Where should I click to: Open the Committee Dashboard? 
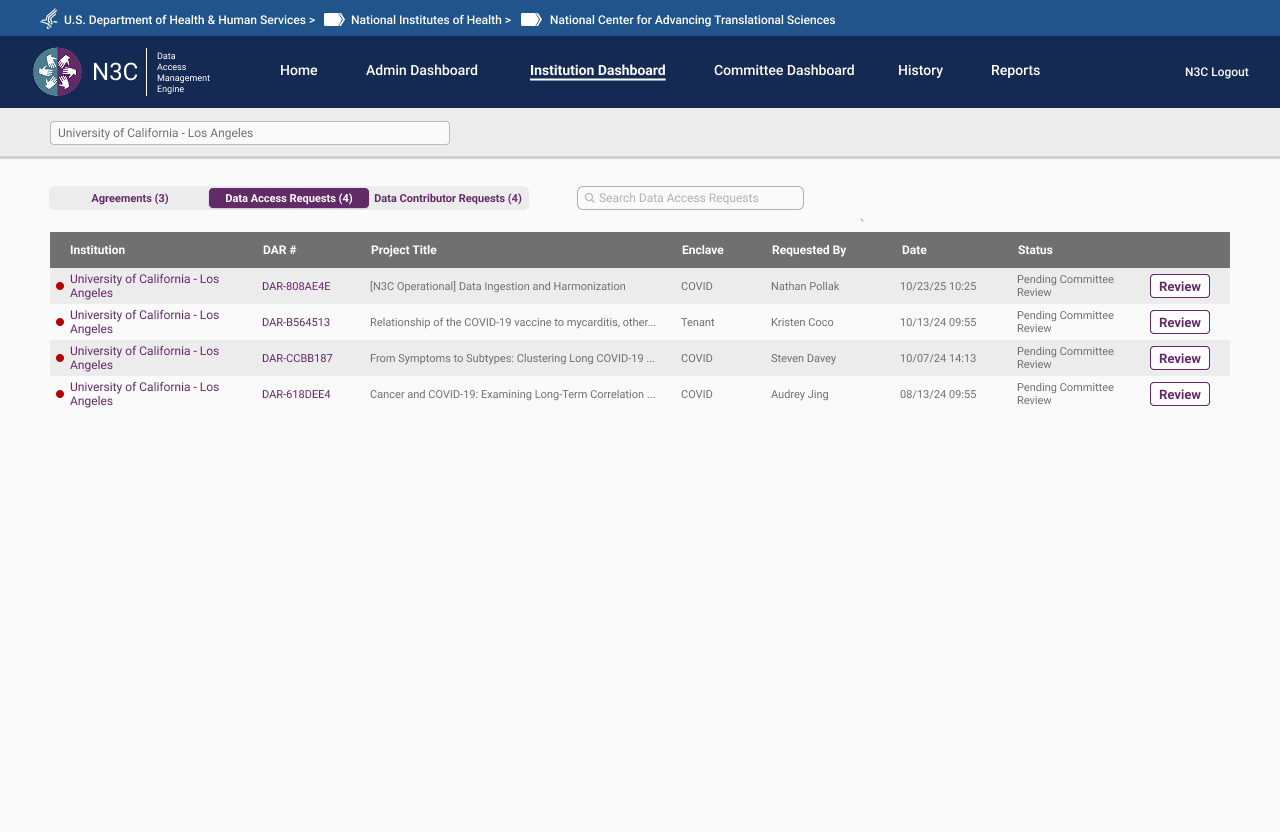pyautogui.click(x=783, y=70)
